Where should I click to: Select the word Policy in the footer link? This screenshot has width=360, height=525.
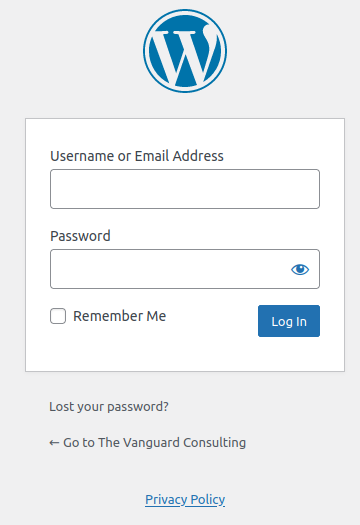(x=208, y=500)
